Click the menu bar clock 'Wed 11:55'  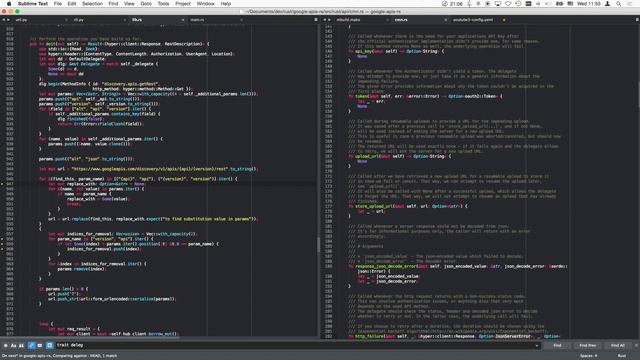tap(589, 4)
